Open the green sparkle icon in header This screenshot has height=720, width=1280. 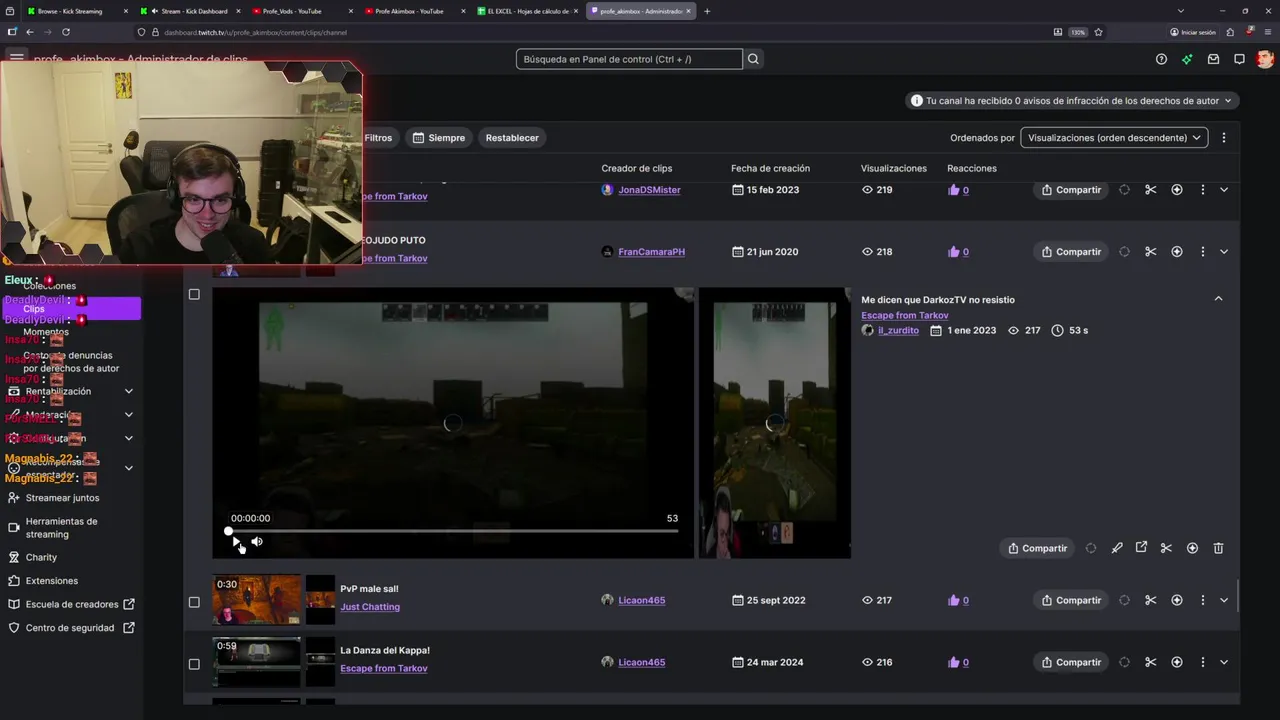[1187, 59]
